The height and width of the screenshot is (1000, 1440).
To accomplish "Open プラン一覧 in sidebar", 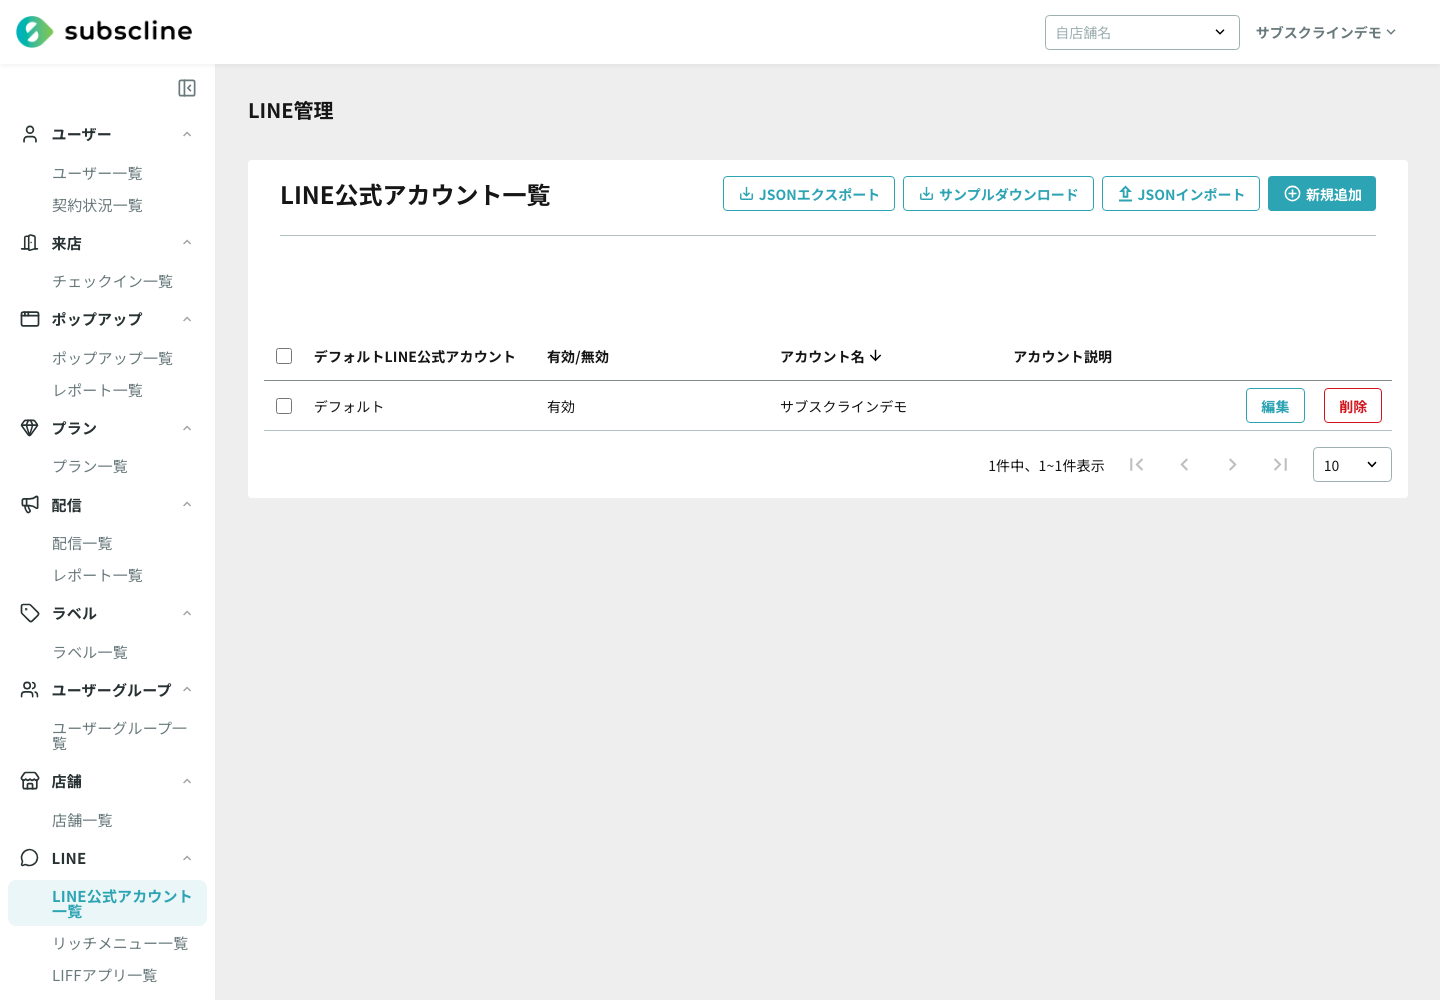I will pyautogui.click(x=90, y=466).
